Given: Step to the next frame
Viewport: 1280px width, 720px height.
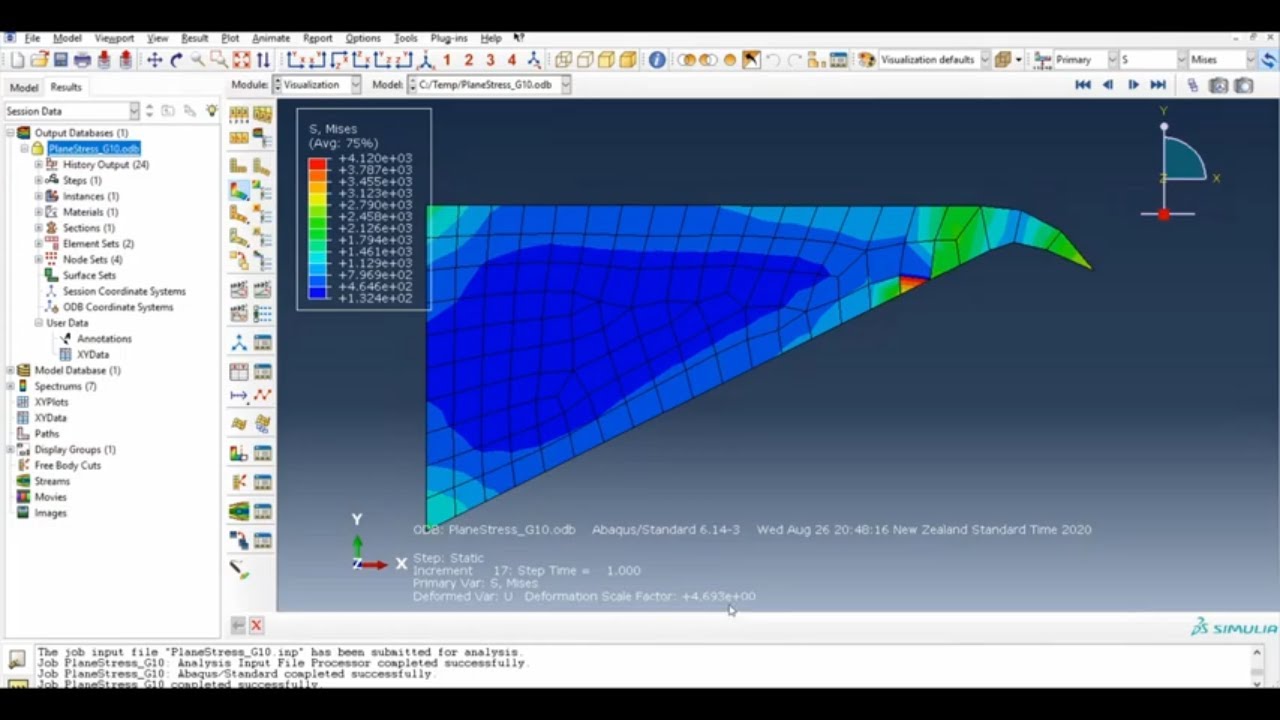Looking at the screenshot, I should tap(1133, 85).
